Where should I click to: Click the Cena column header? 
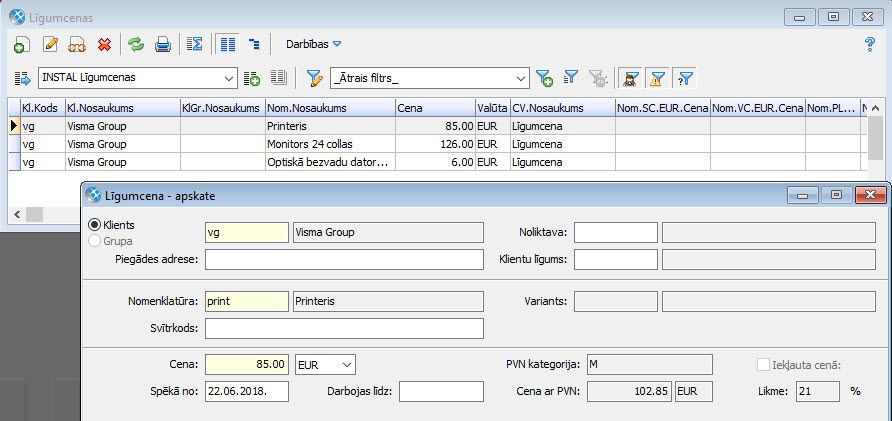(434, 108)
